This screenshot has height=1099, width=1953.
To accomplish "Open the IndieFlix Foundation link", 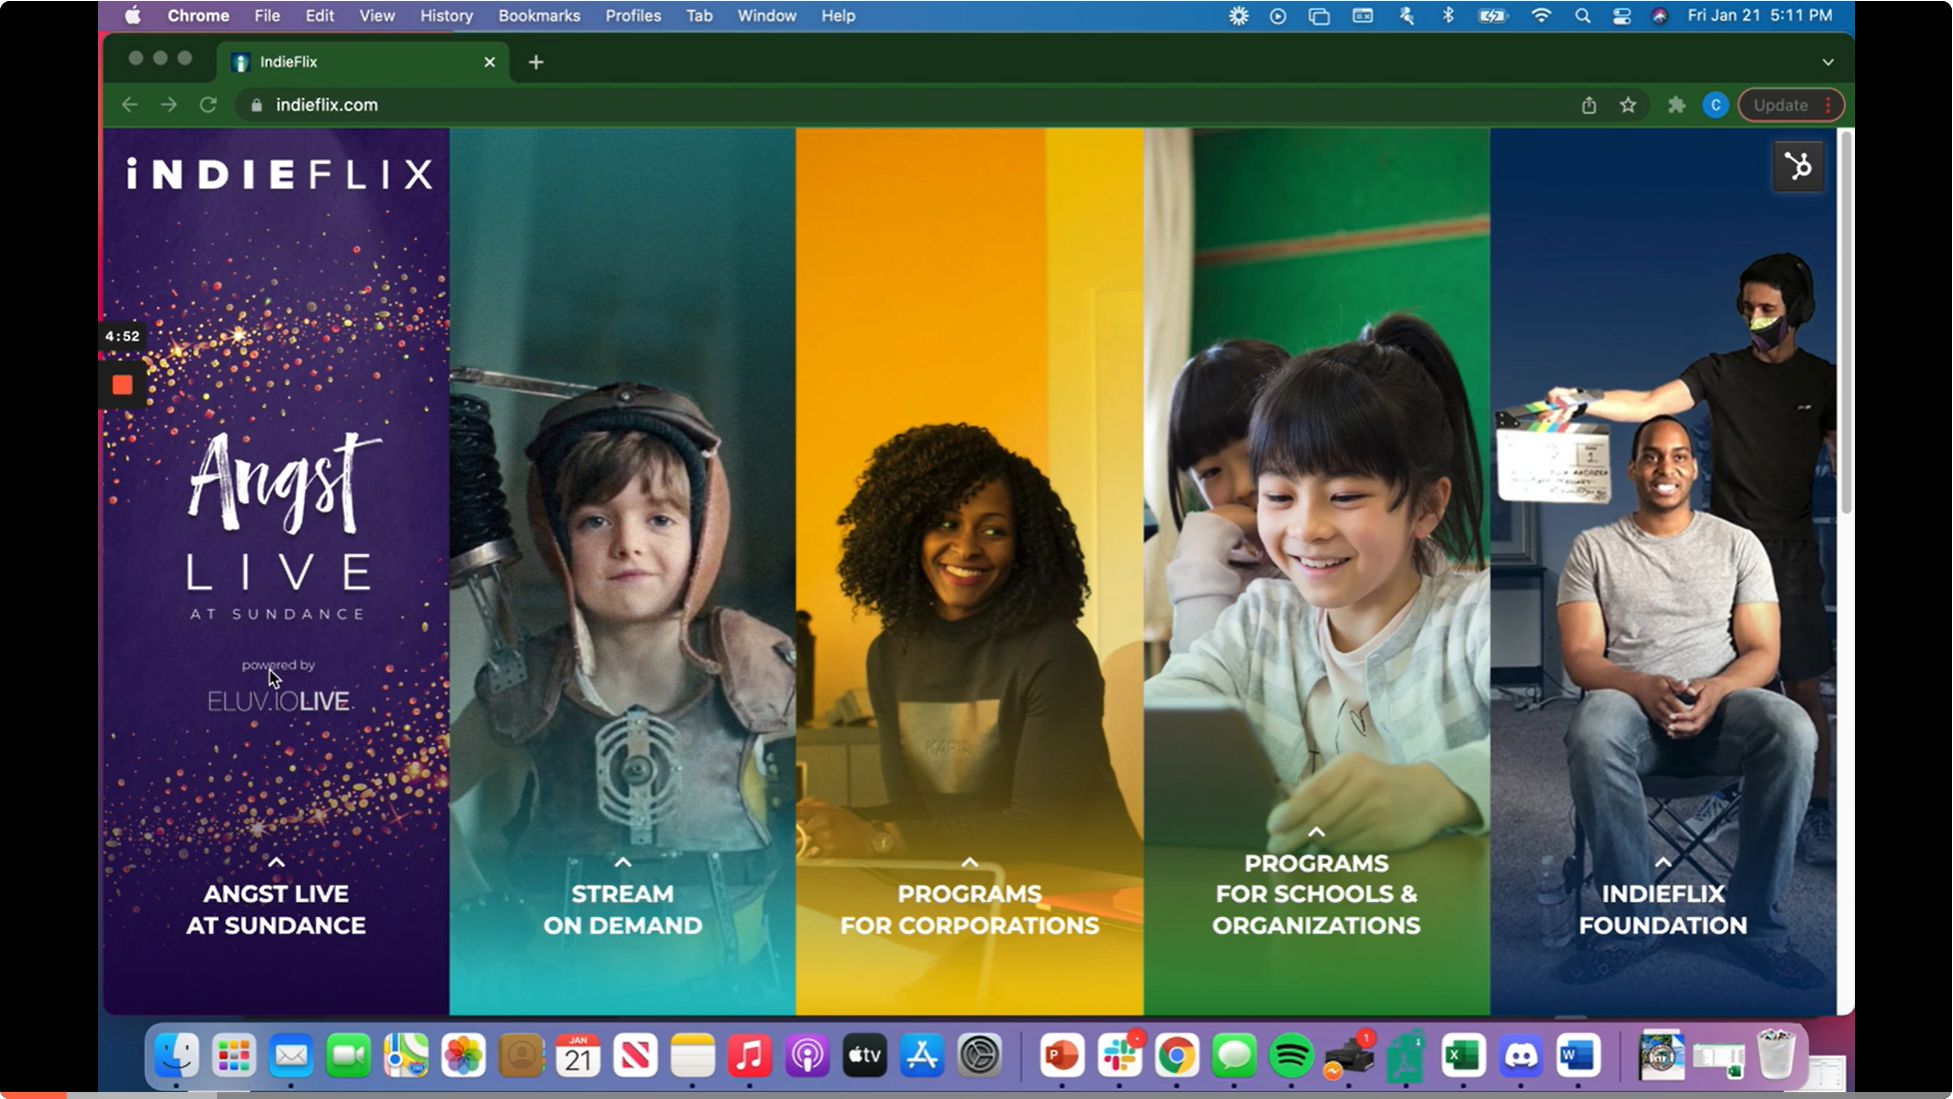I will coord(1663,909).
